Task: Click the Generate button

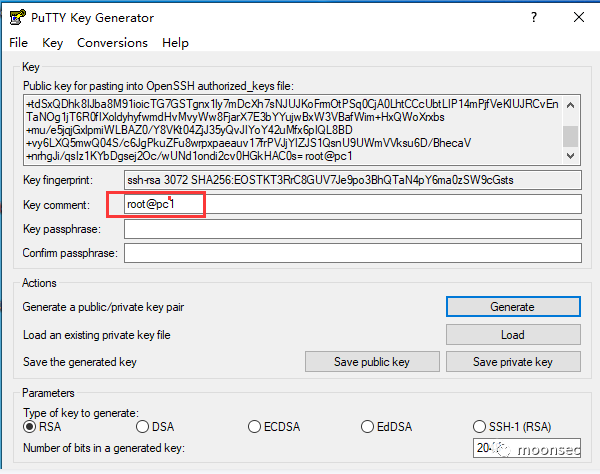Action: point(513,307)
